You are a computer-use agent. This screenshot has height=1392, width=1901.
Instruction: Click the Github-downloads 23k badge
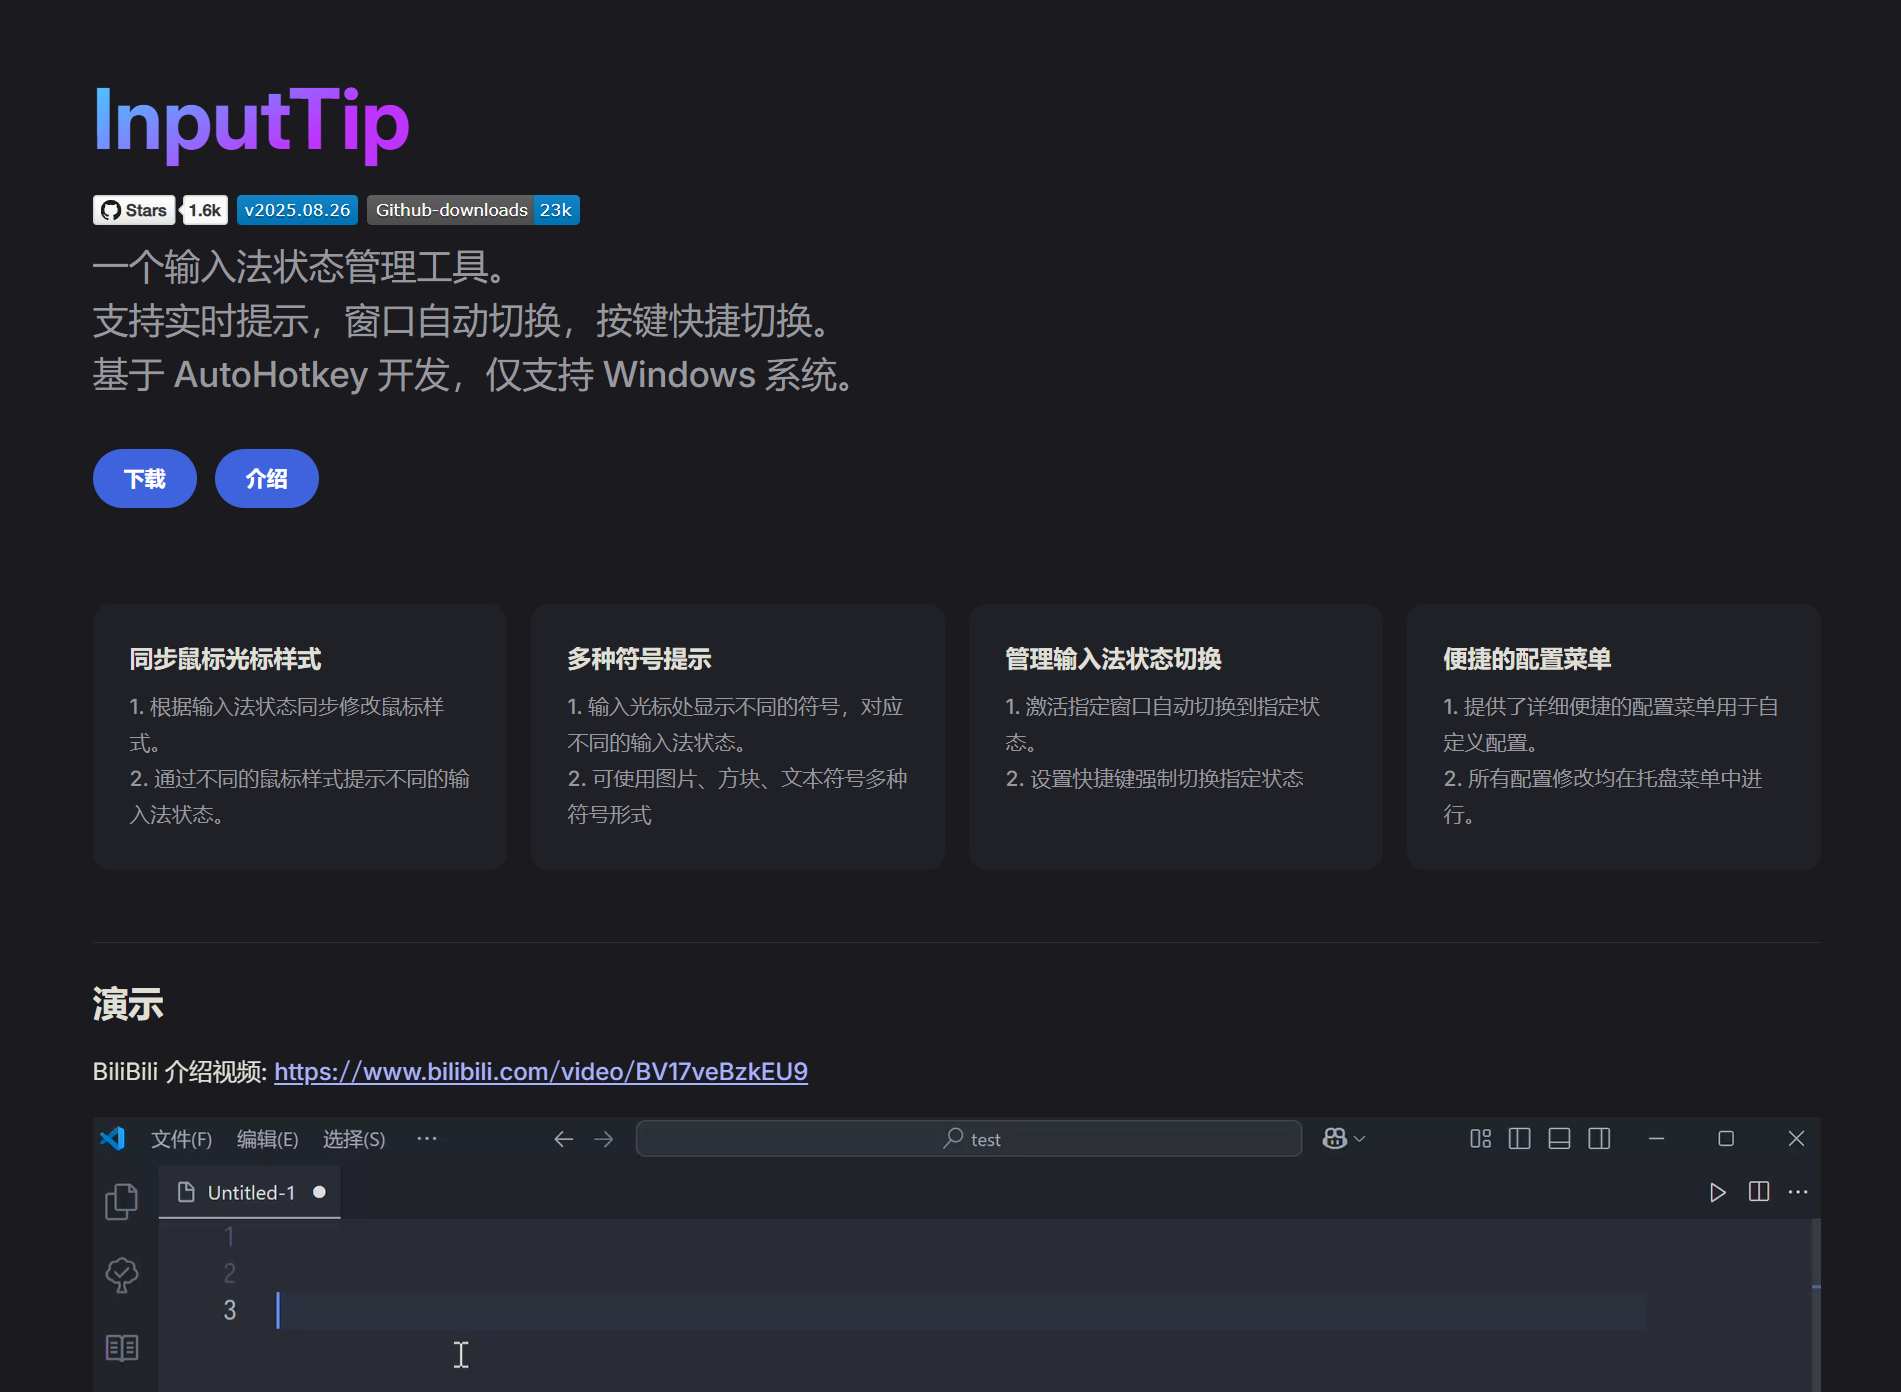click(473, 210)
